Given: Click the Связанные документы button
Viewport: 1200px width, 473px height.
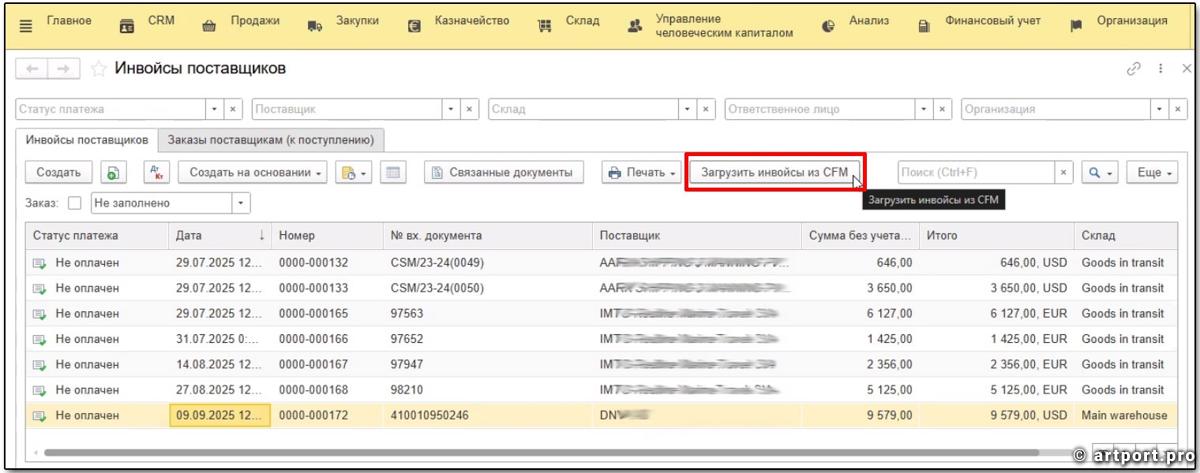Looking at the screenshot, I should coord(504,173).
